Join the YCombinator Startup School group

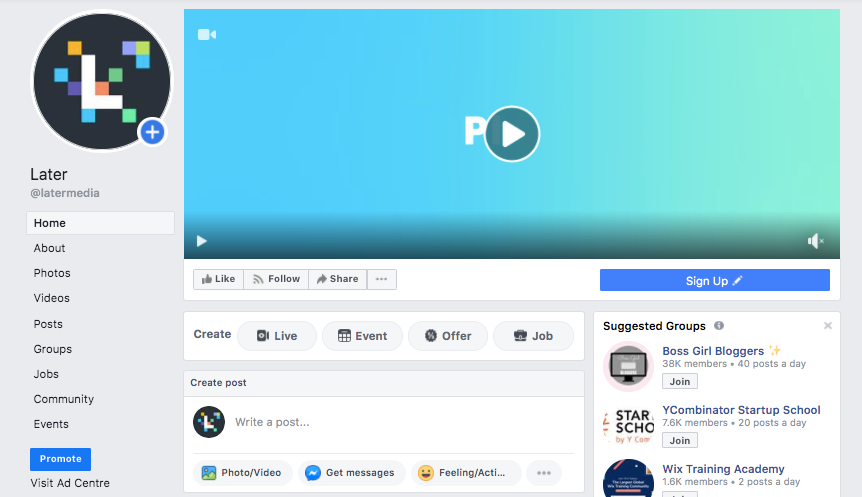680,440
